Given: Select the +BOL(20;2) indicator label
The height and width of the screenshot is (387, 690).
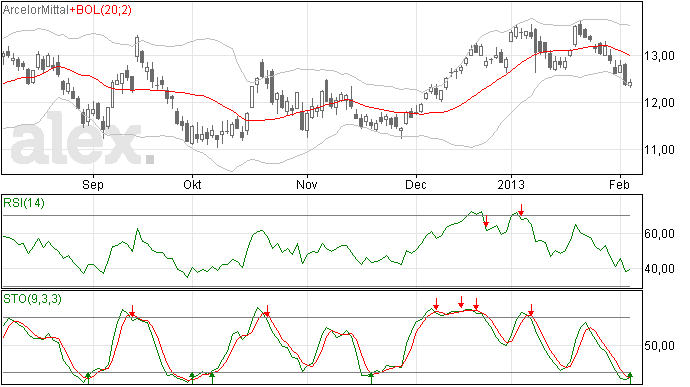Looking at the screenshot, I should pyautogui.click(x=100, y=10).
